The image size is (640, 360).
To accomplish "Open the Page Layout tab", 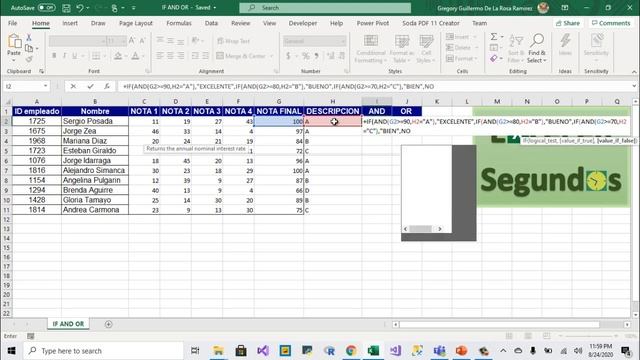I will pyautogui.click(x=136, y=23).
